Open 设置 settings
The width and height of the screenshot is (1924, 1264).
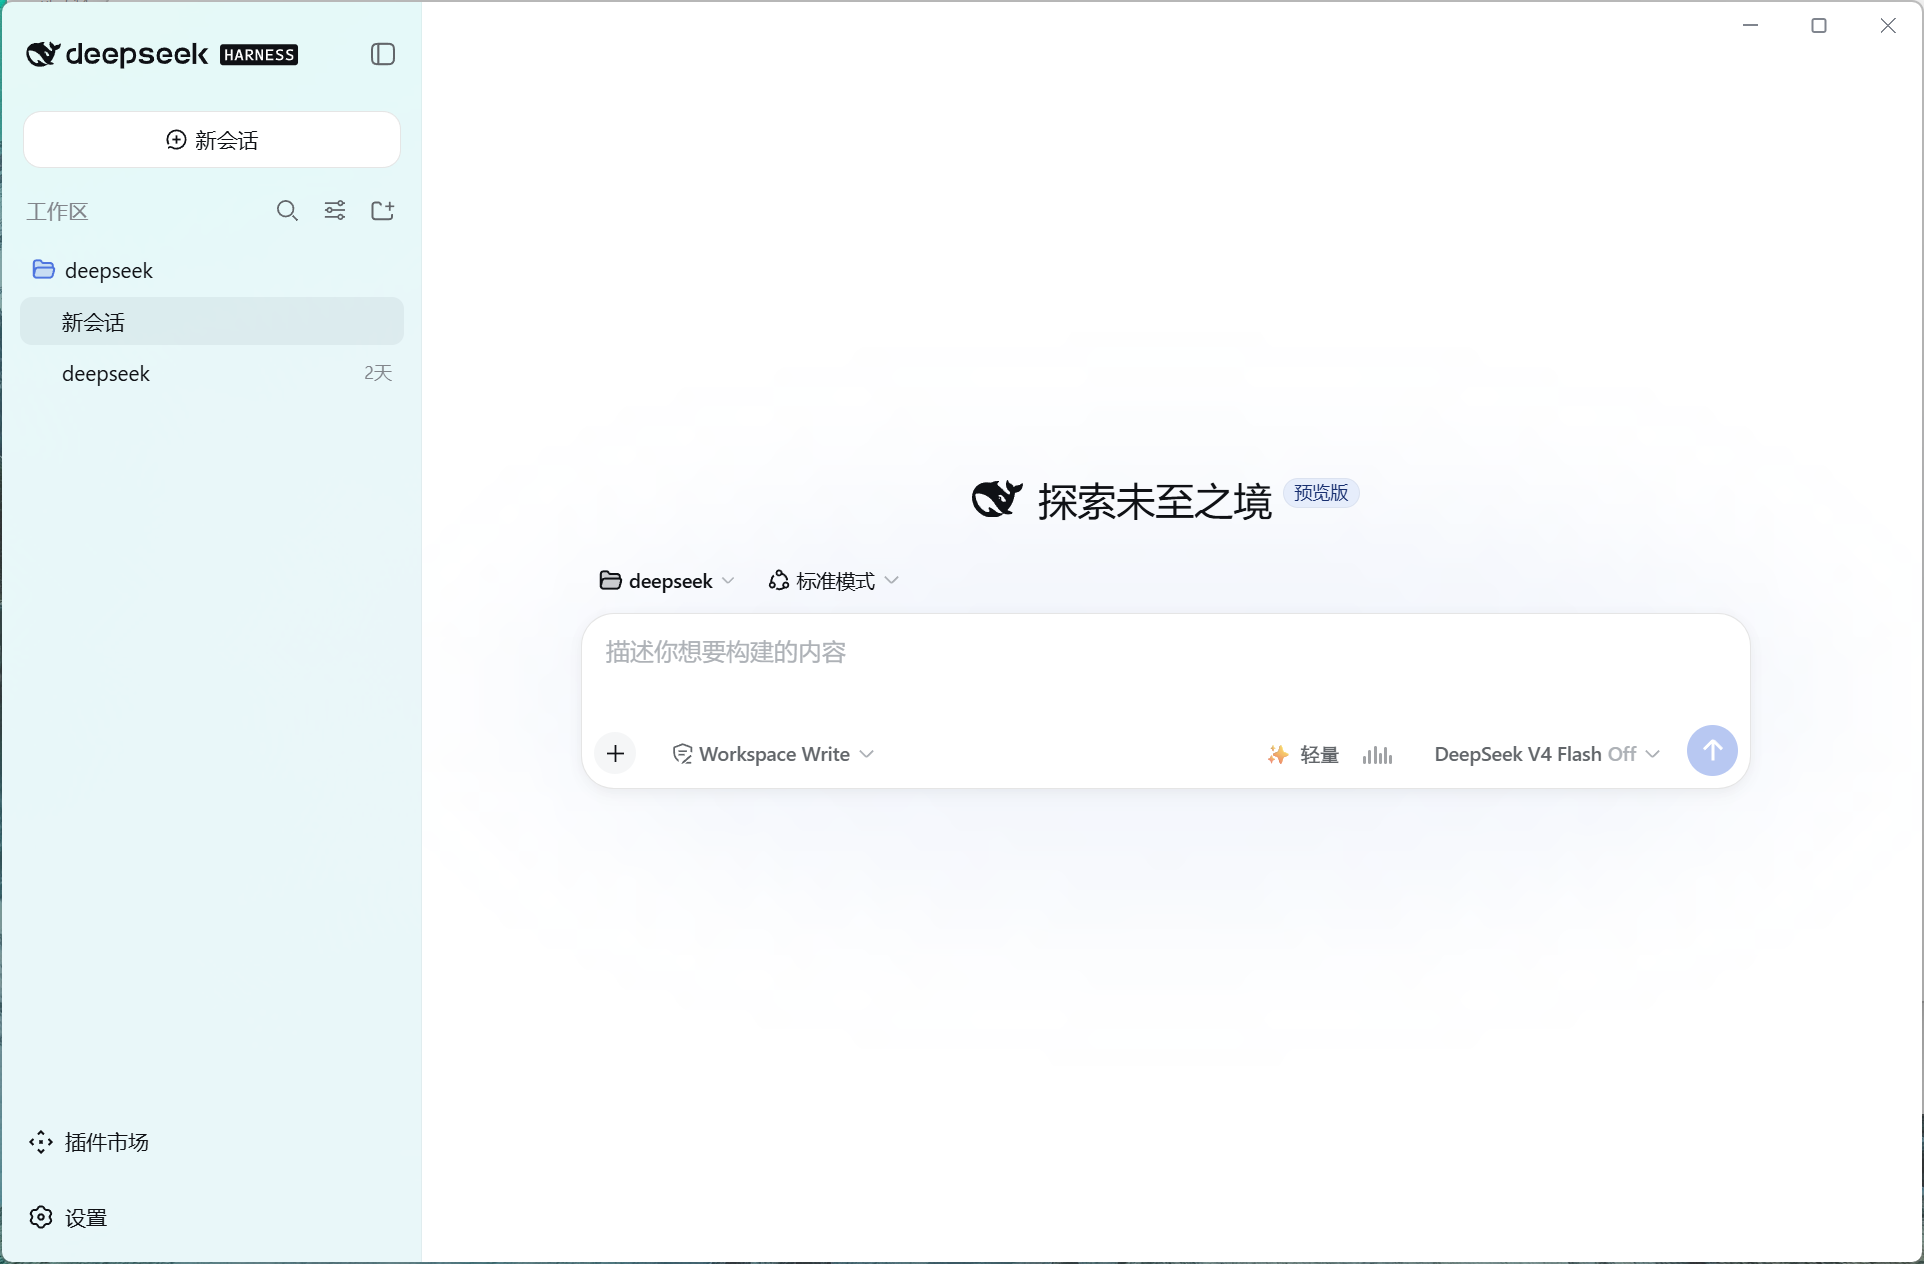68,1217
